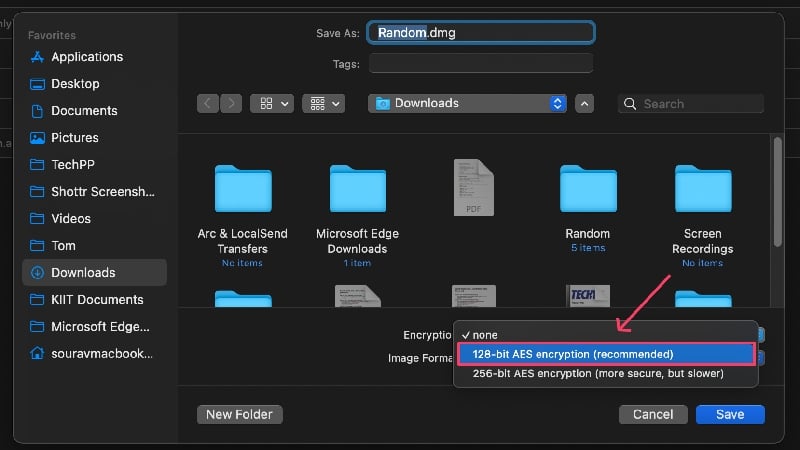800x450 pixels.
Task: Click the Save button
Action: pyautogui.click(x=730, y=414)
